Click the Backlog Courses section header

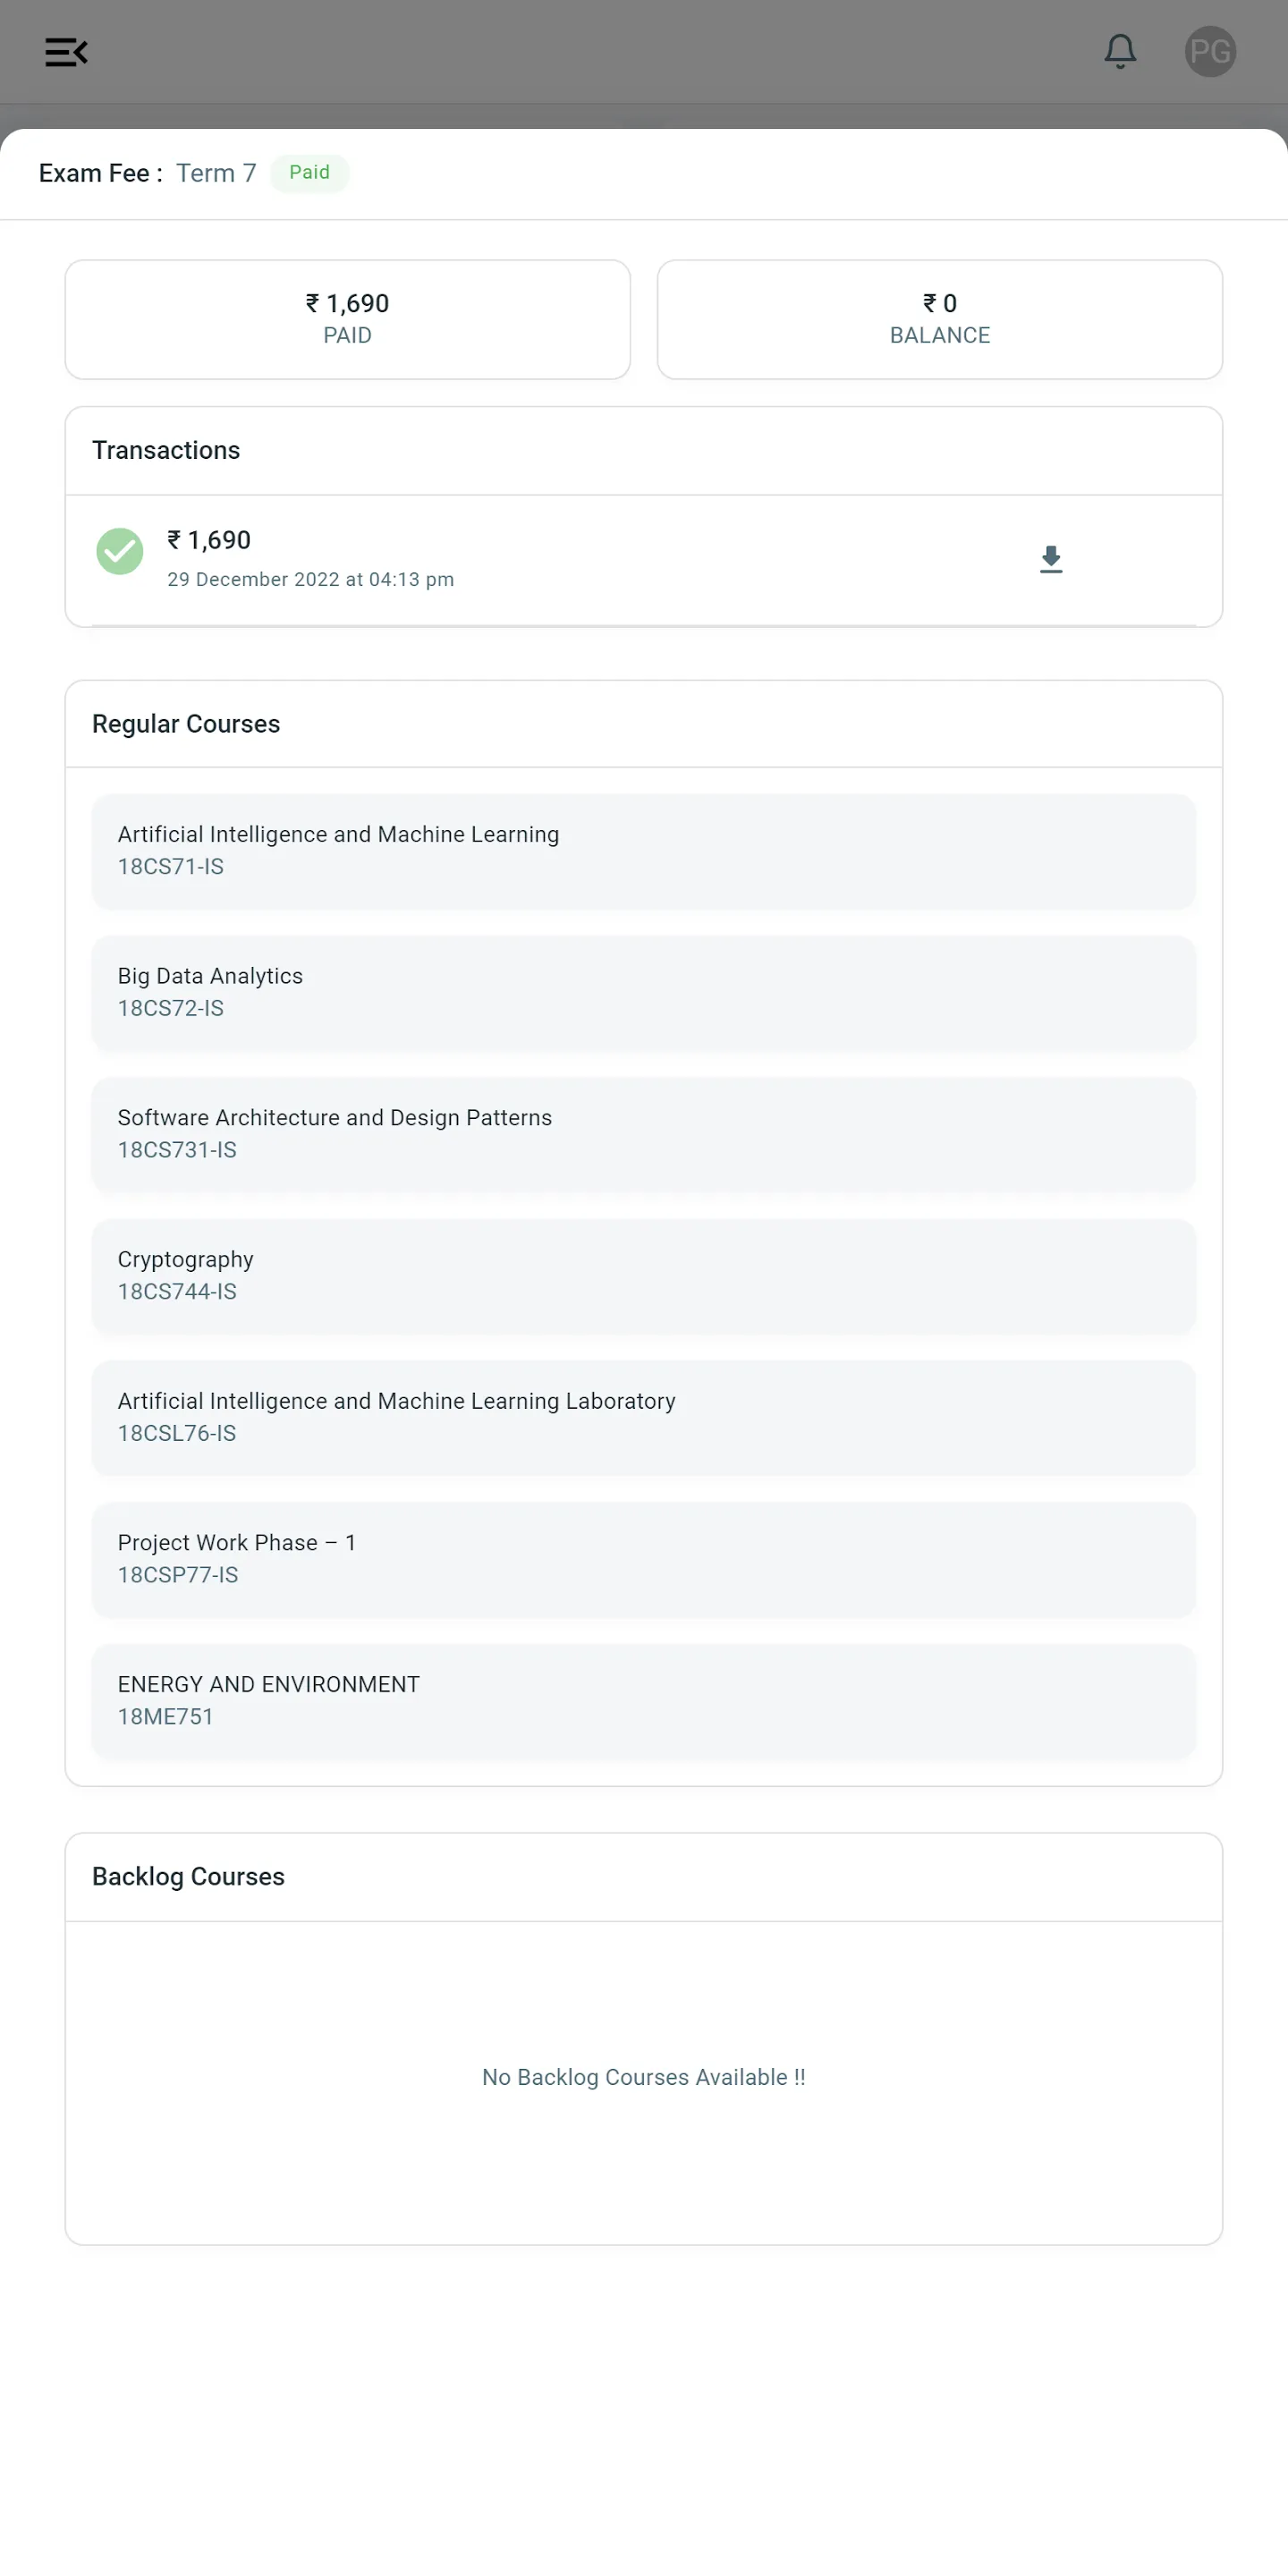coord(188,1876)
